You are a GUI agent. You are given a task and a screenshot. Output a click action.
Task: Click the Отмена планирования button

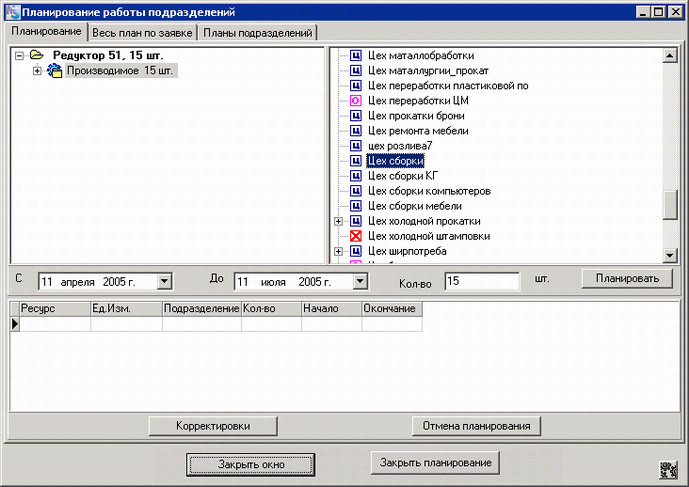476,426
